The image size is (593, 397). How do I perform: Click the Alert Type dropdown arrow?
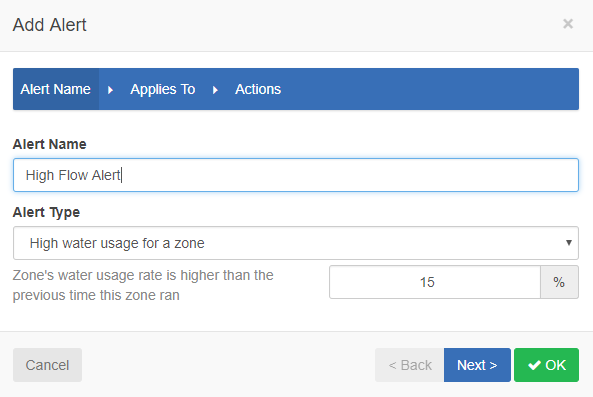(568, 243)
